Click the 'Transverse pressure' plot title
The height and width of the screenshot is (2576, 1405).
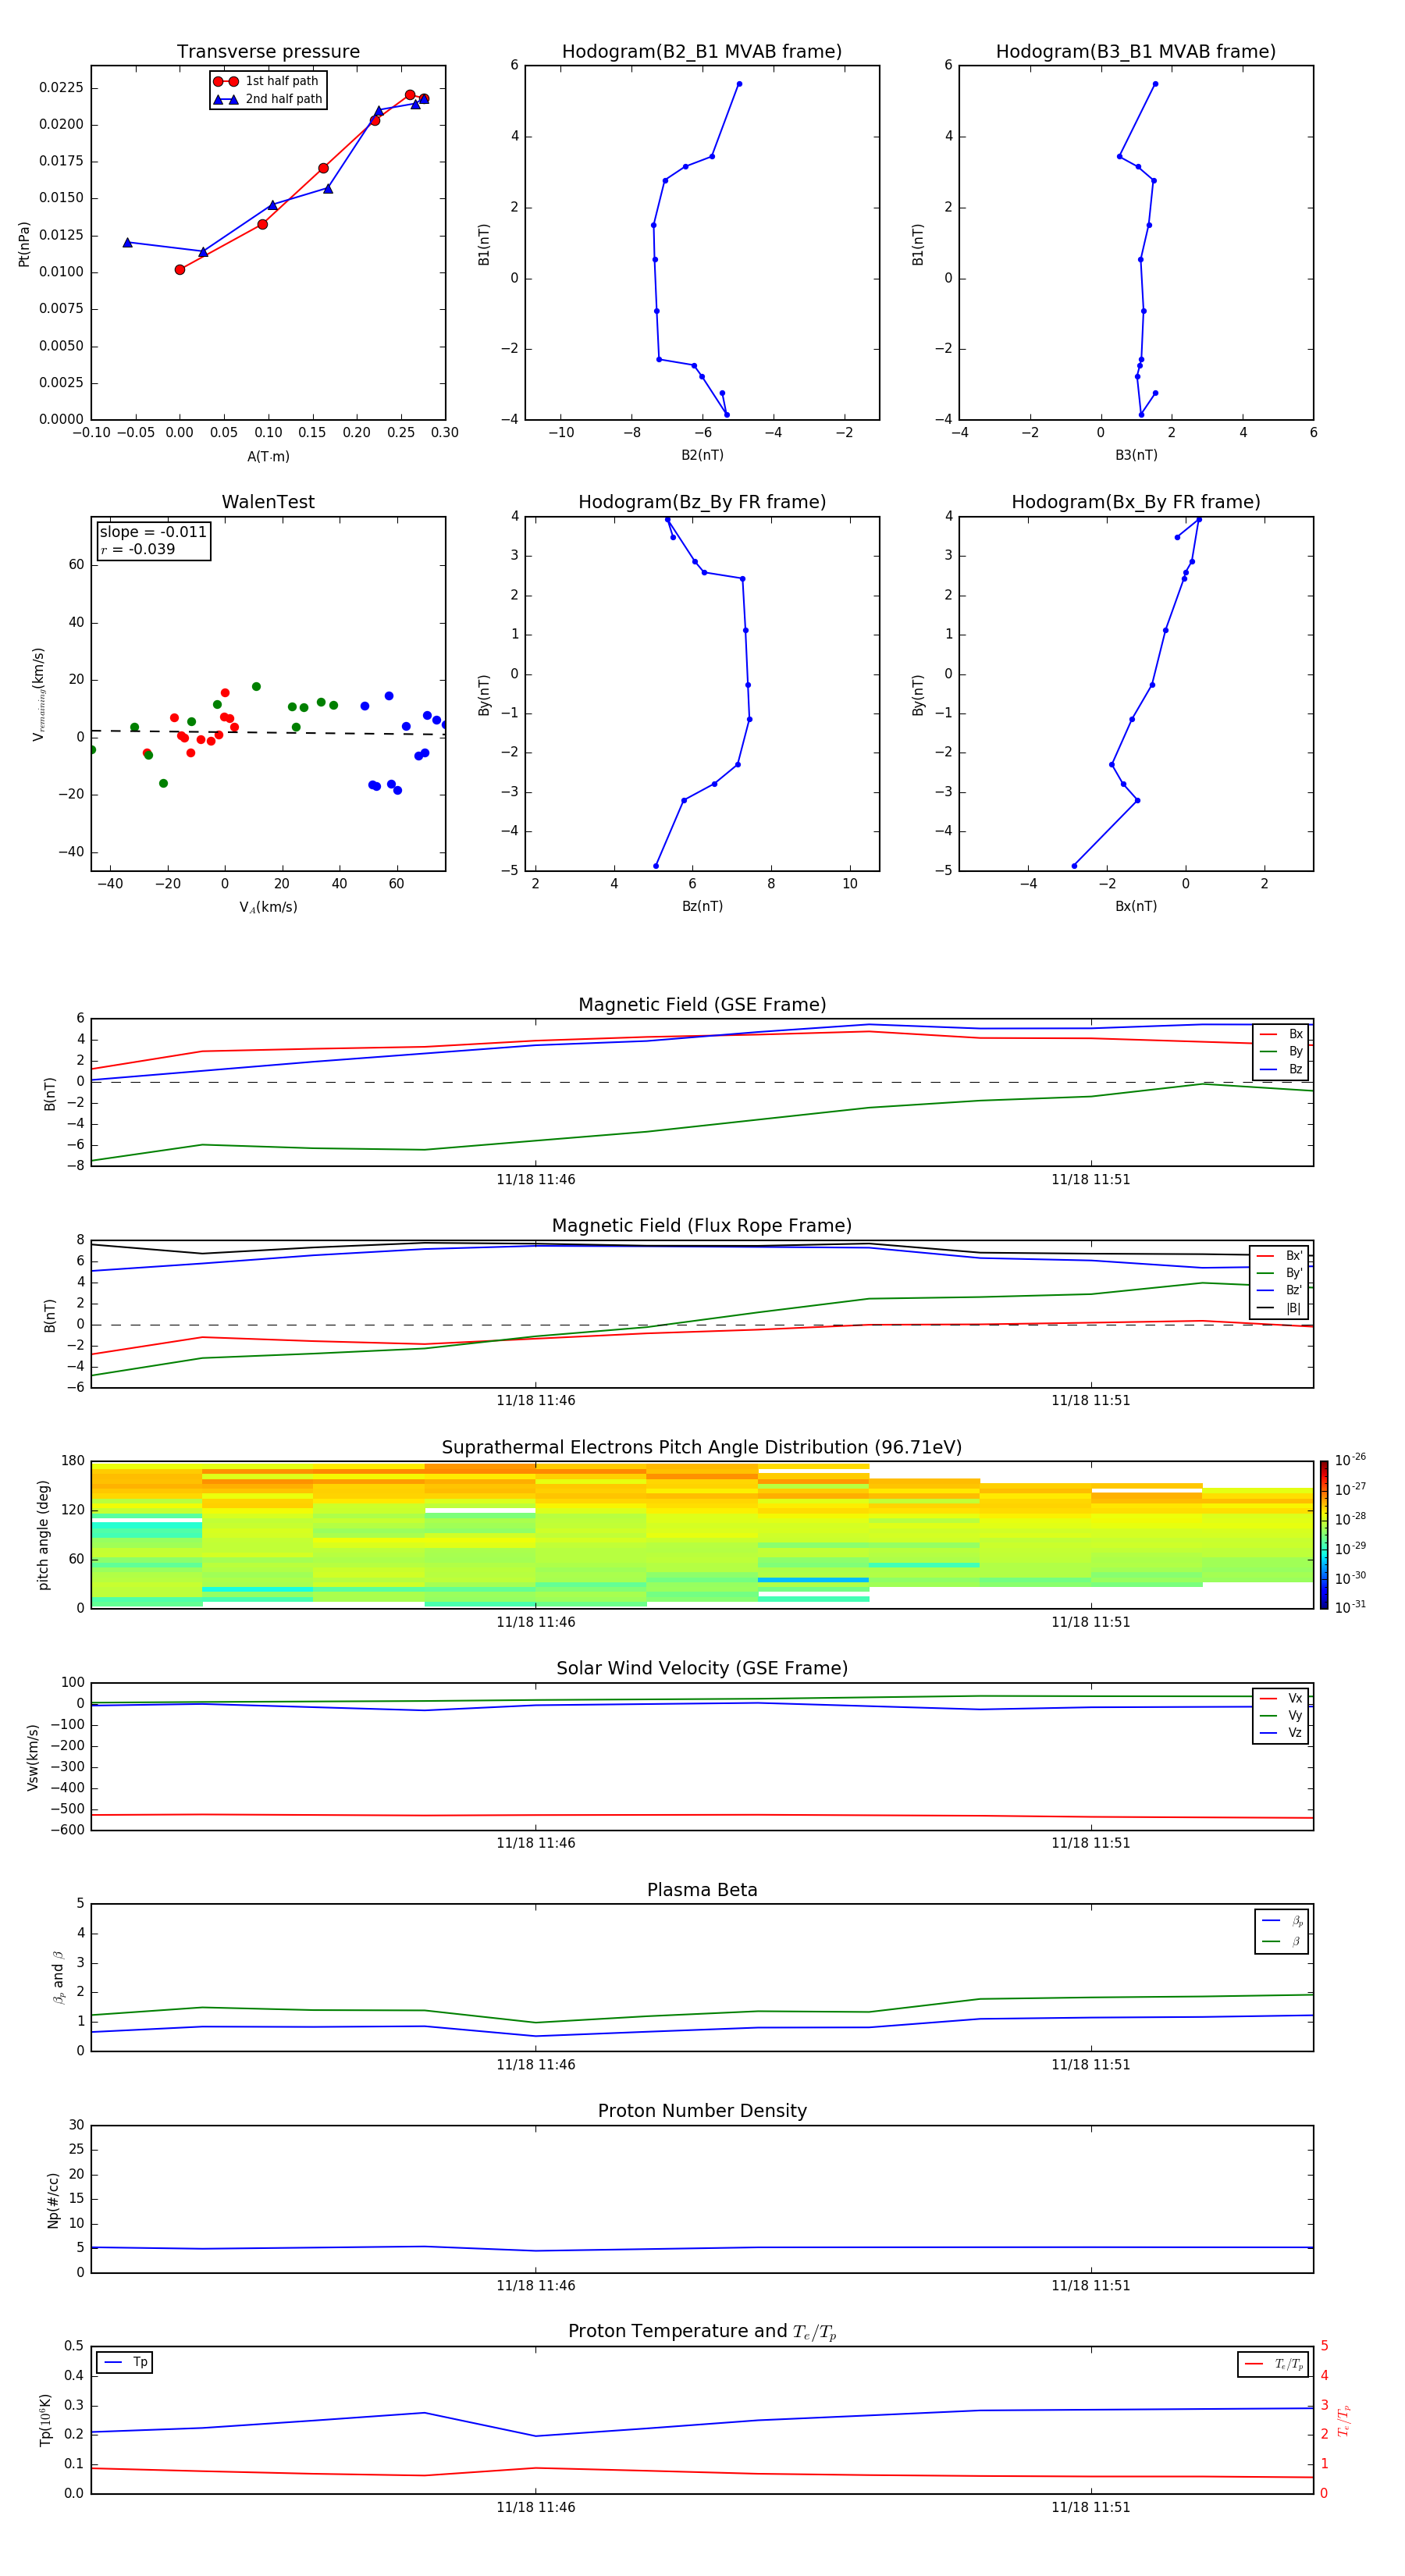[x=268, y=51]
